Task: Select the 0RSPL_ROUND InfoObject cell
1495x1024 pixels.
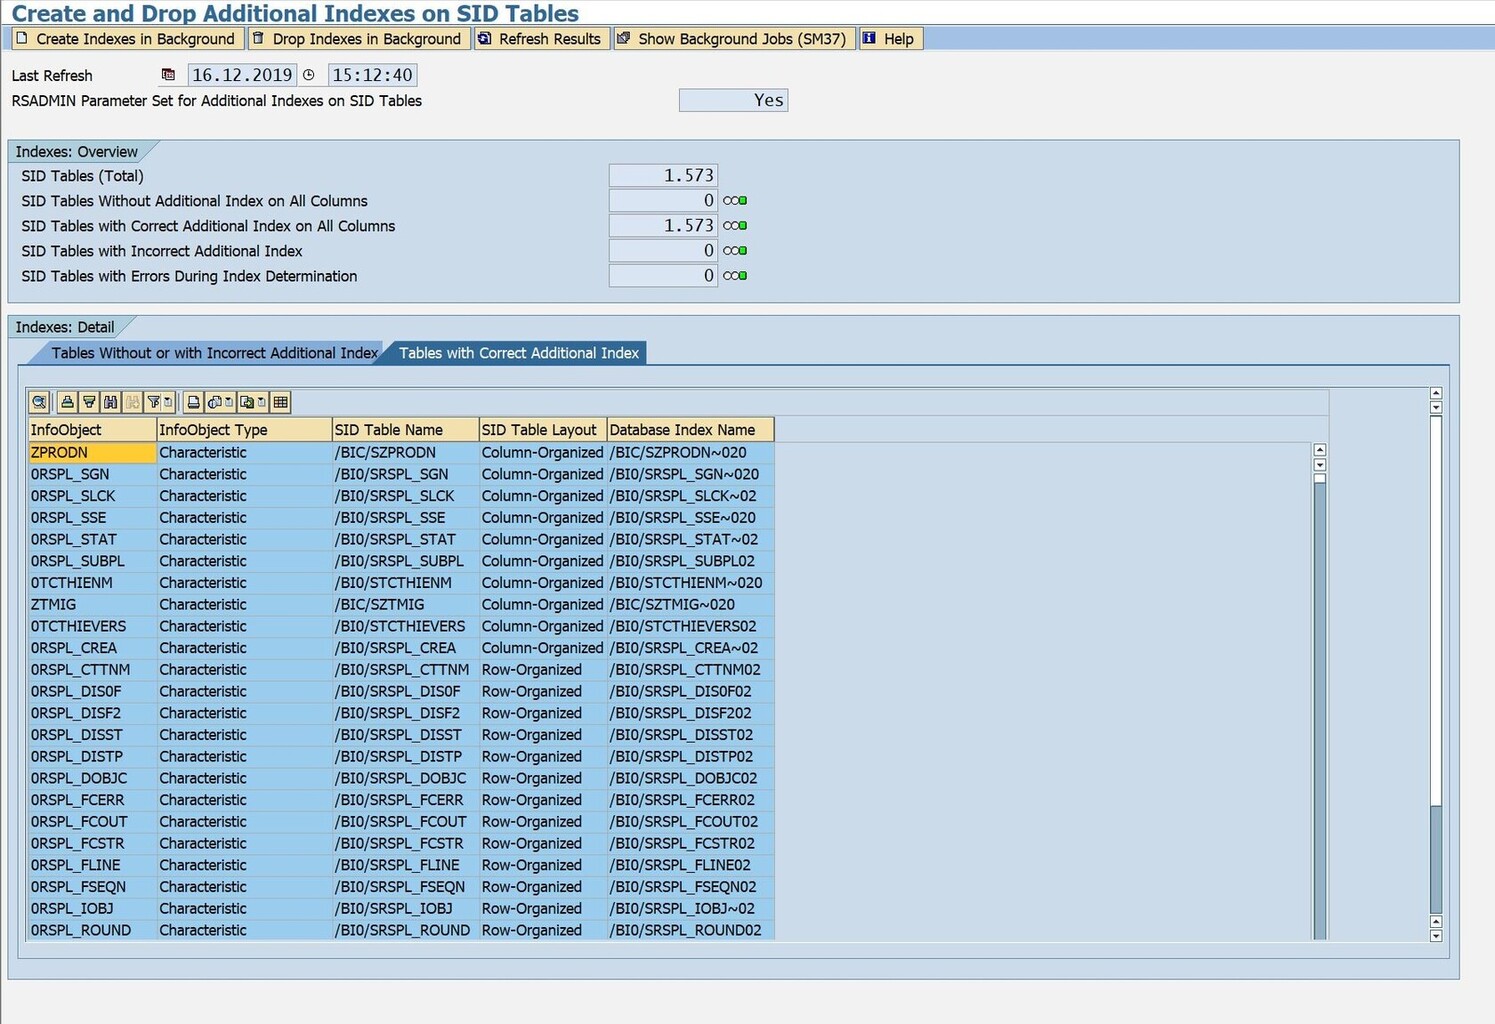Action: click(92, 931)
